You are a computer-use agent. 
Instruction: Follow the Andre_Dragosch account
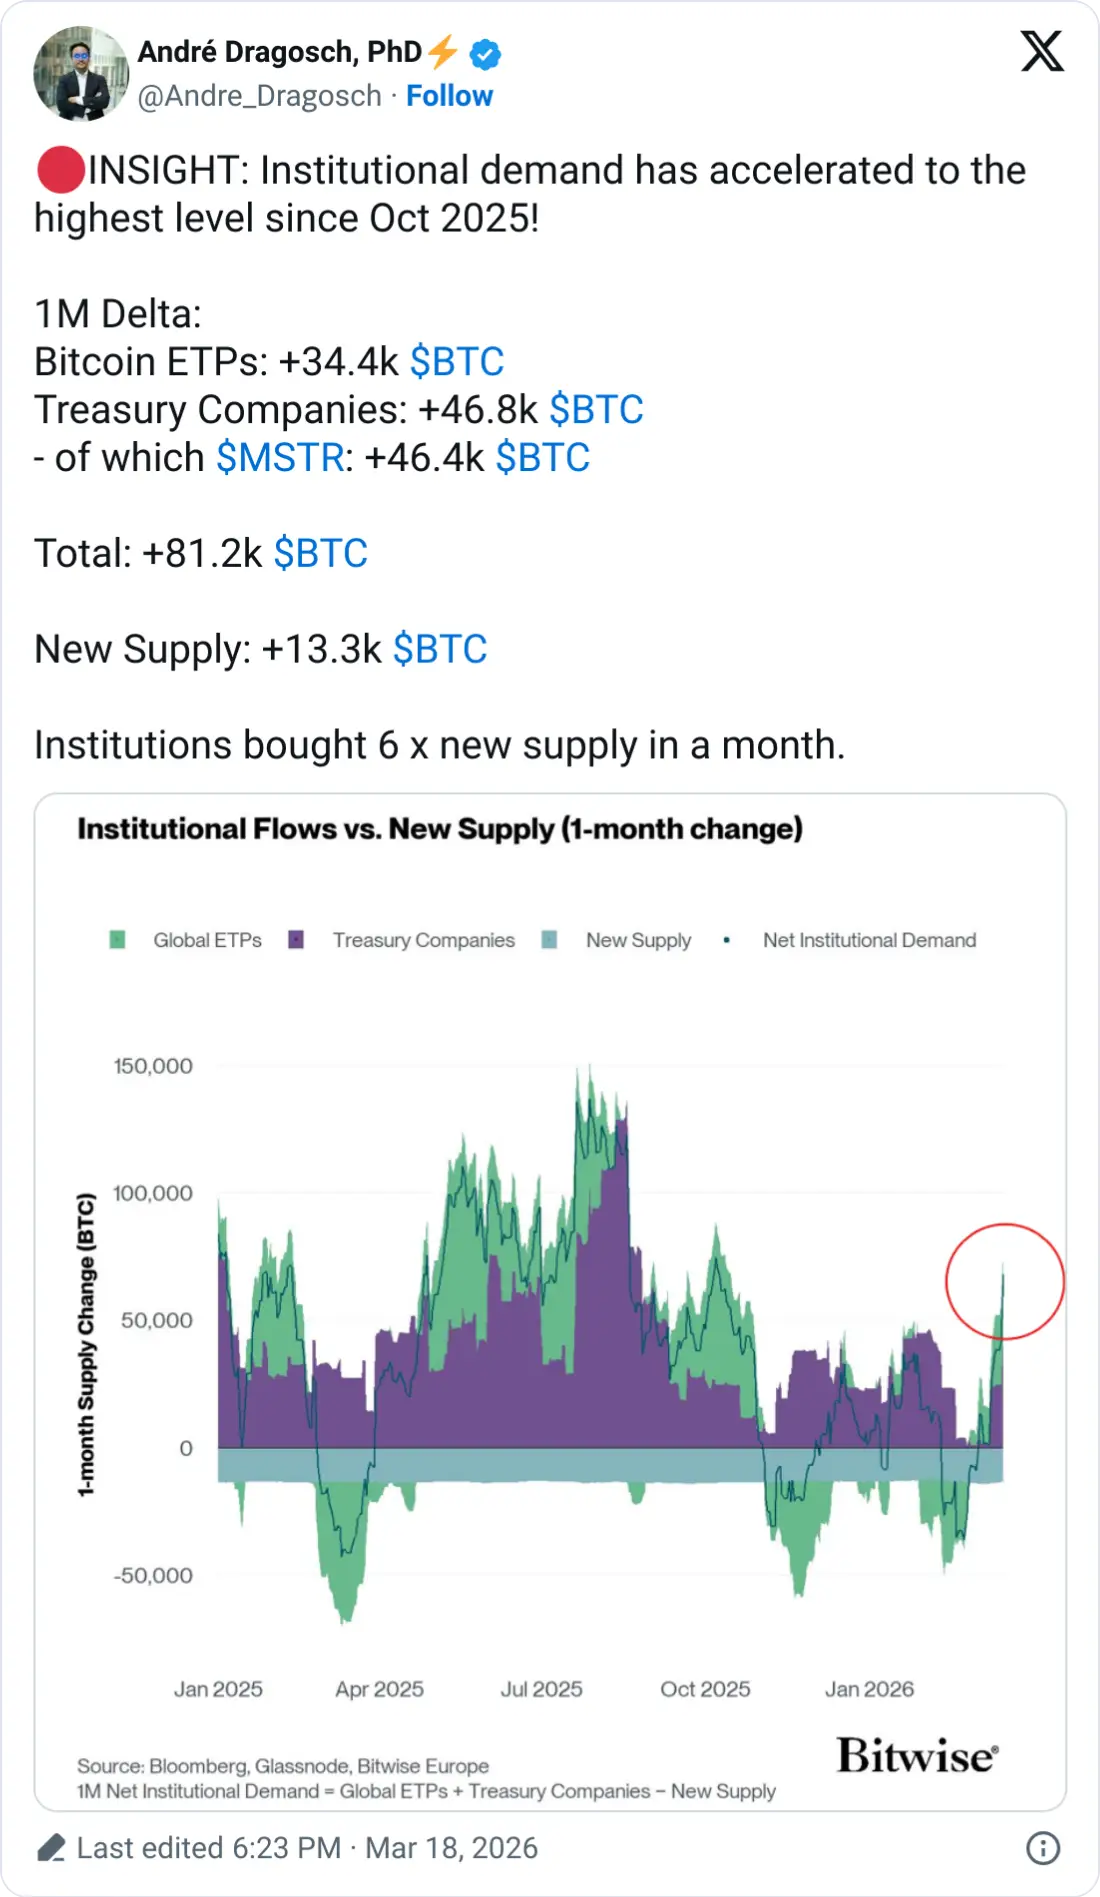pyautogui.click(x=449, y=96)
